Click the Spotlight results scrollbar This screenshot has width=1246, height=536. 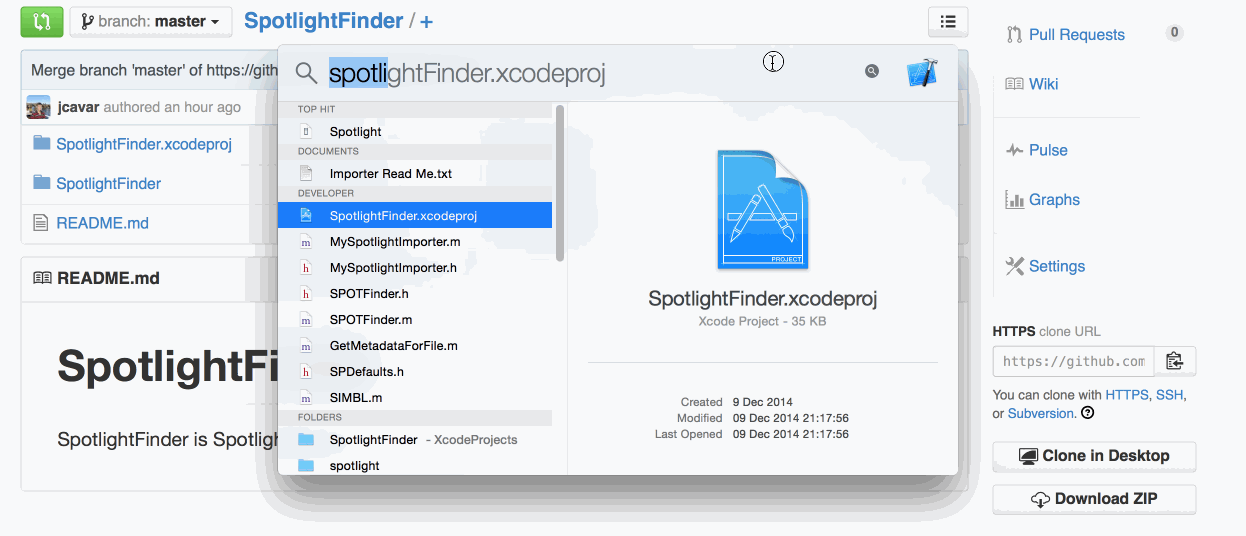(560, 185)
